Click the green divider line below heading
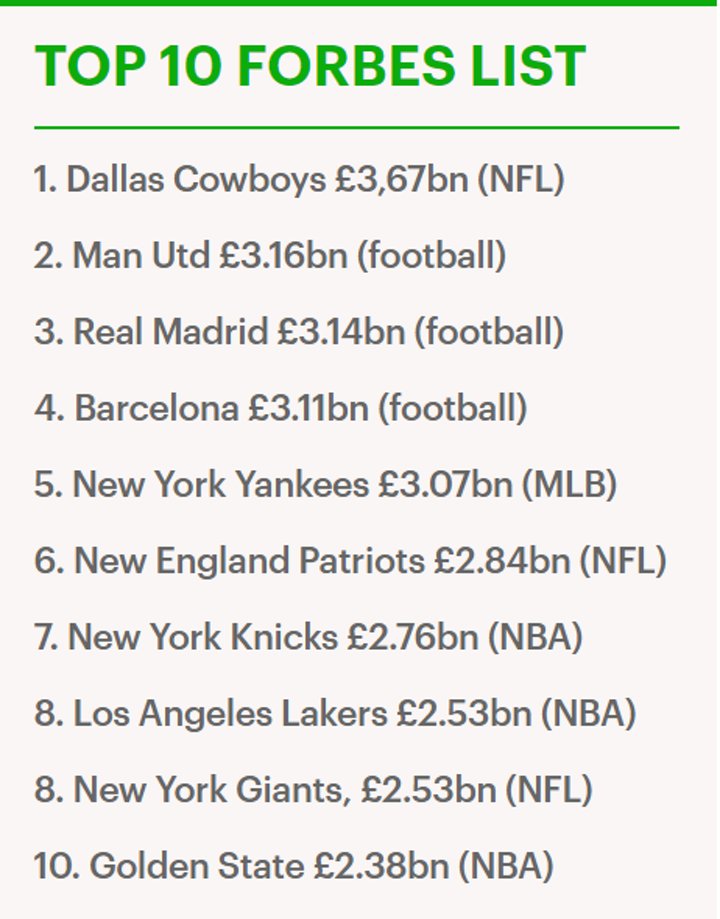Viewport: 720px width, 919px height. [x=356, y=128]
